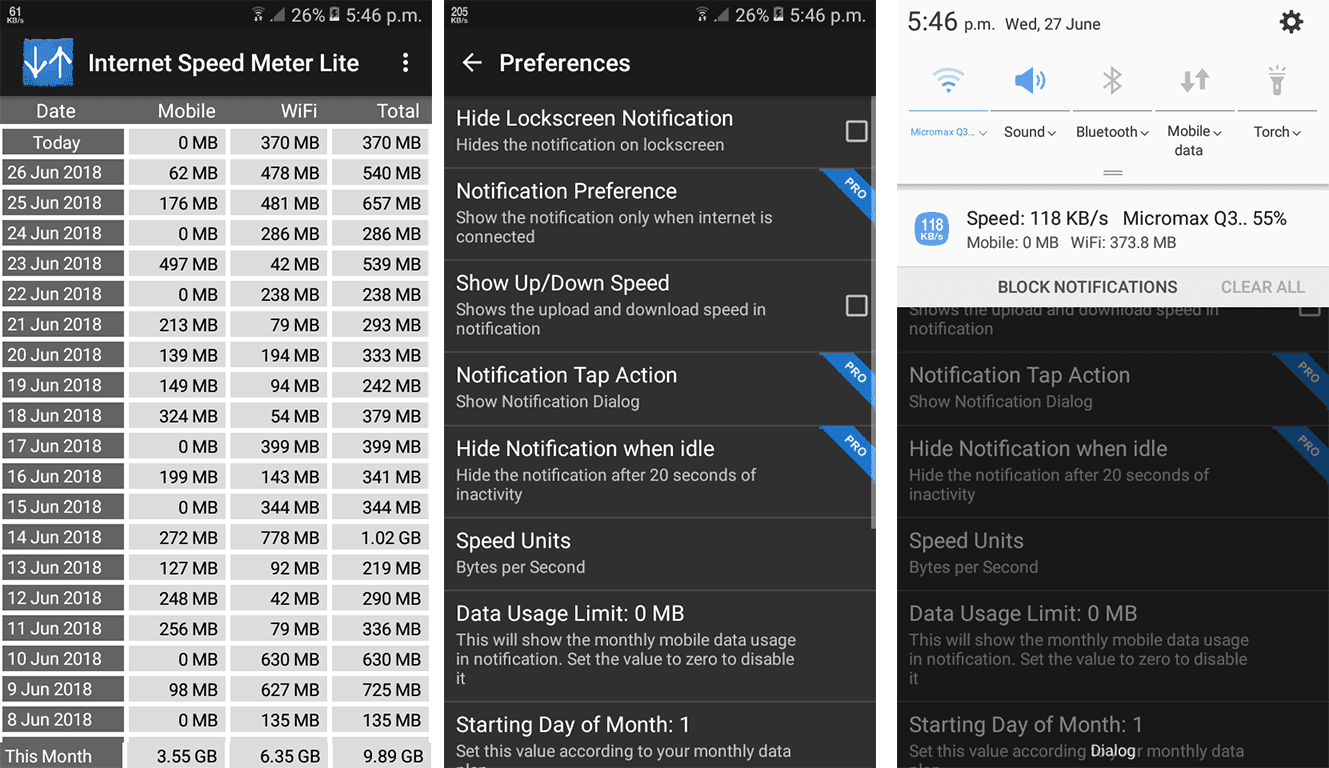Enable Hide Lockscreen Notification checkbox
The height and width of the screenshot is (768, 1329).
pyautogui.click(x=856, y=130)
